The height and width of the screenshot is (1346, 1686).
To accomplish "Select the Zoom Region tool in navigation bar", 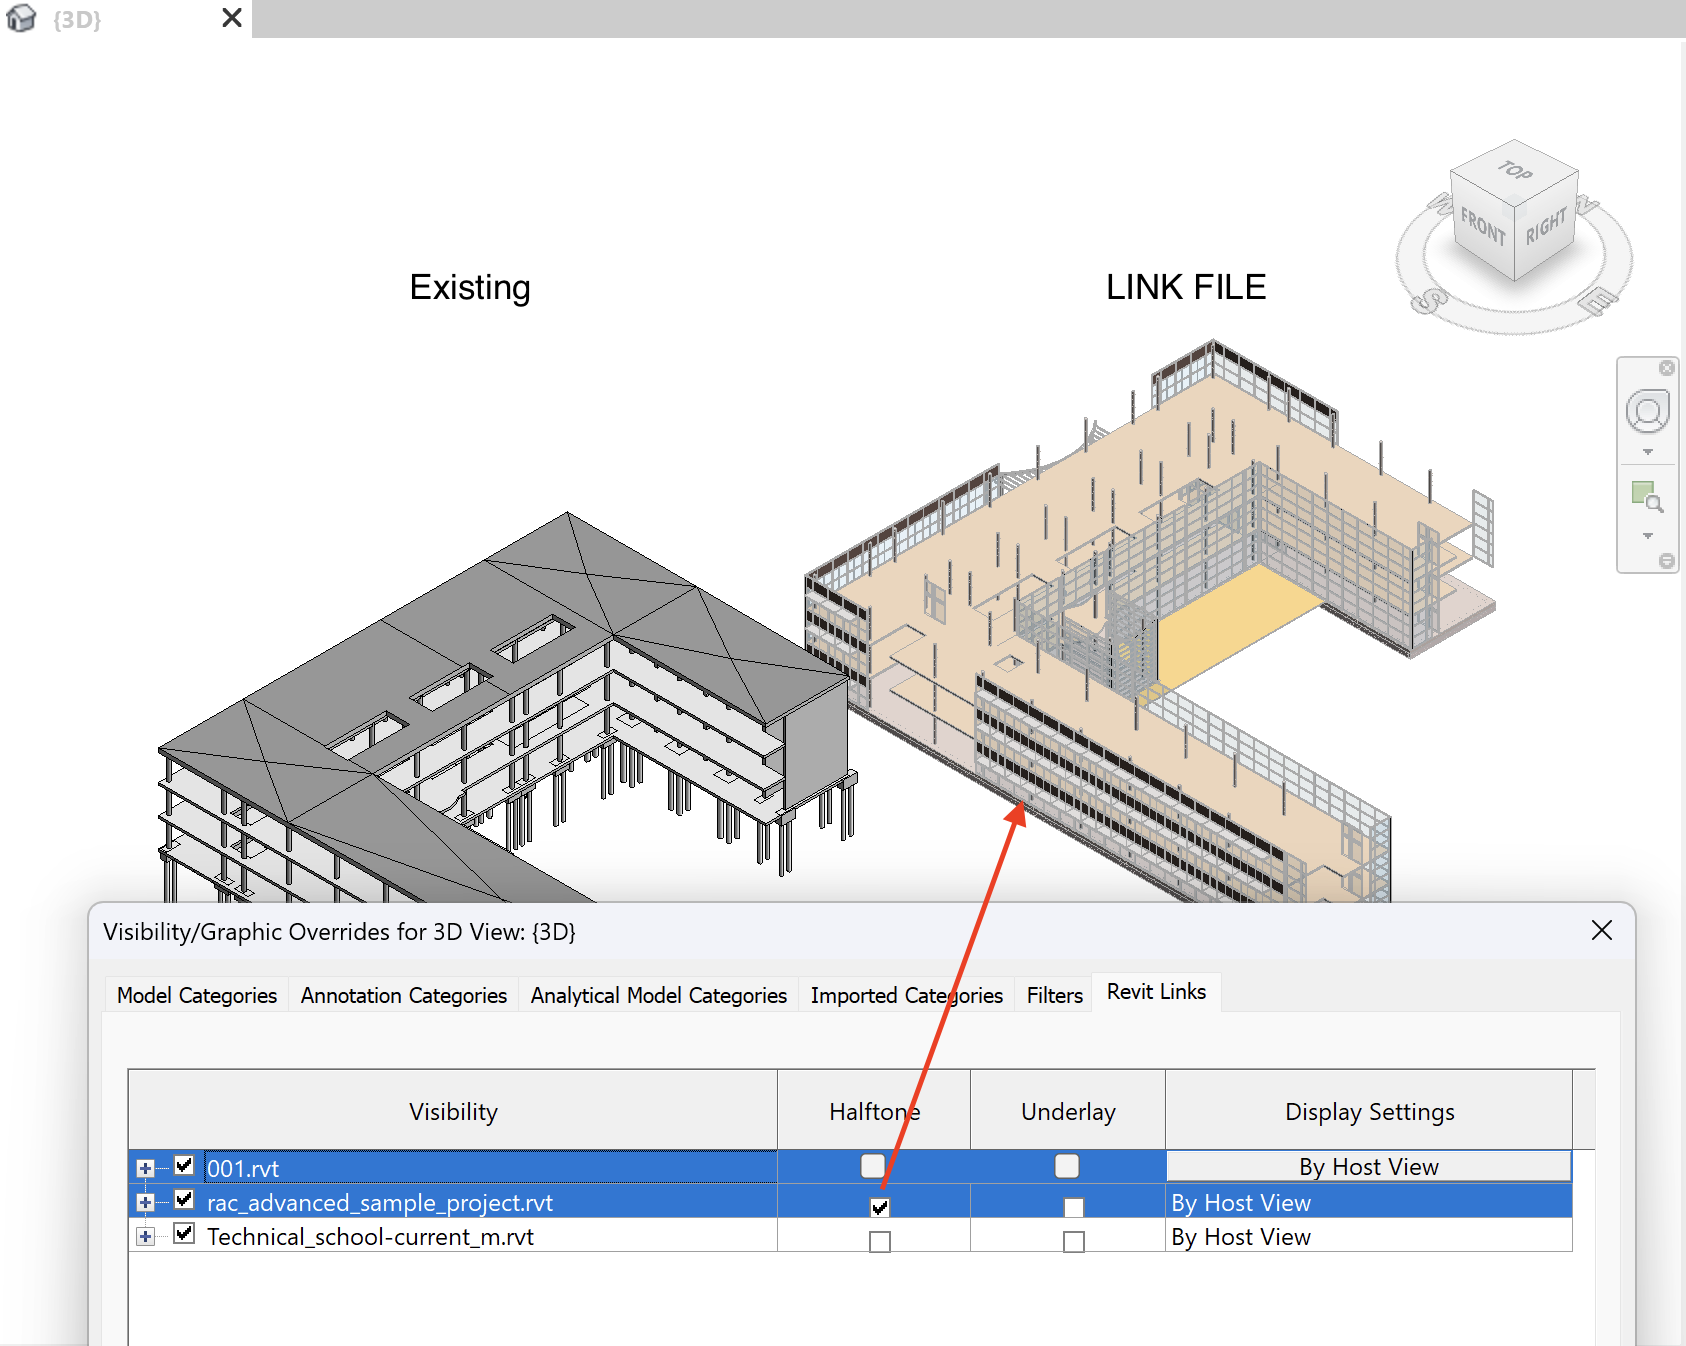I will click(1648, 497).
